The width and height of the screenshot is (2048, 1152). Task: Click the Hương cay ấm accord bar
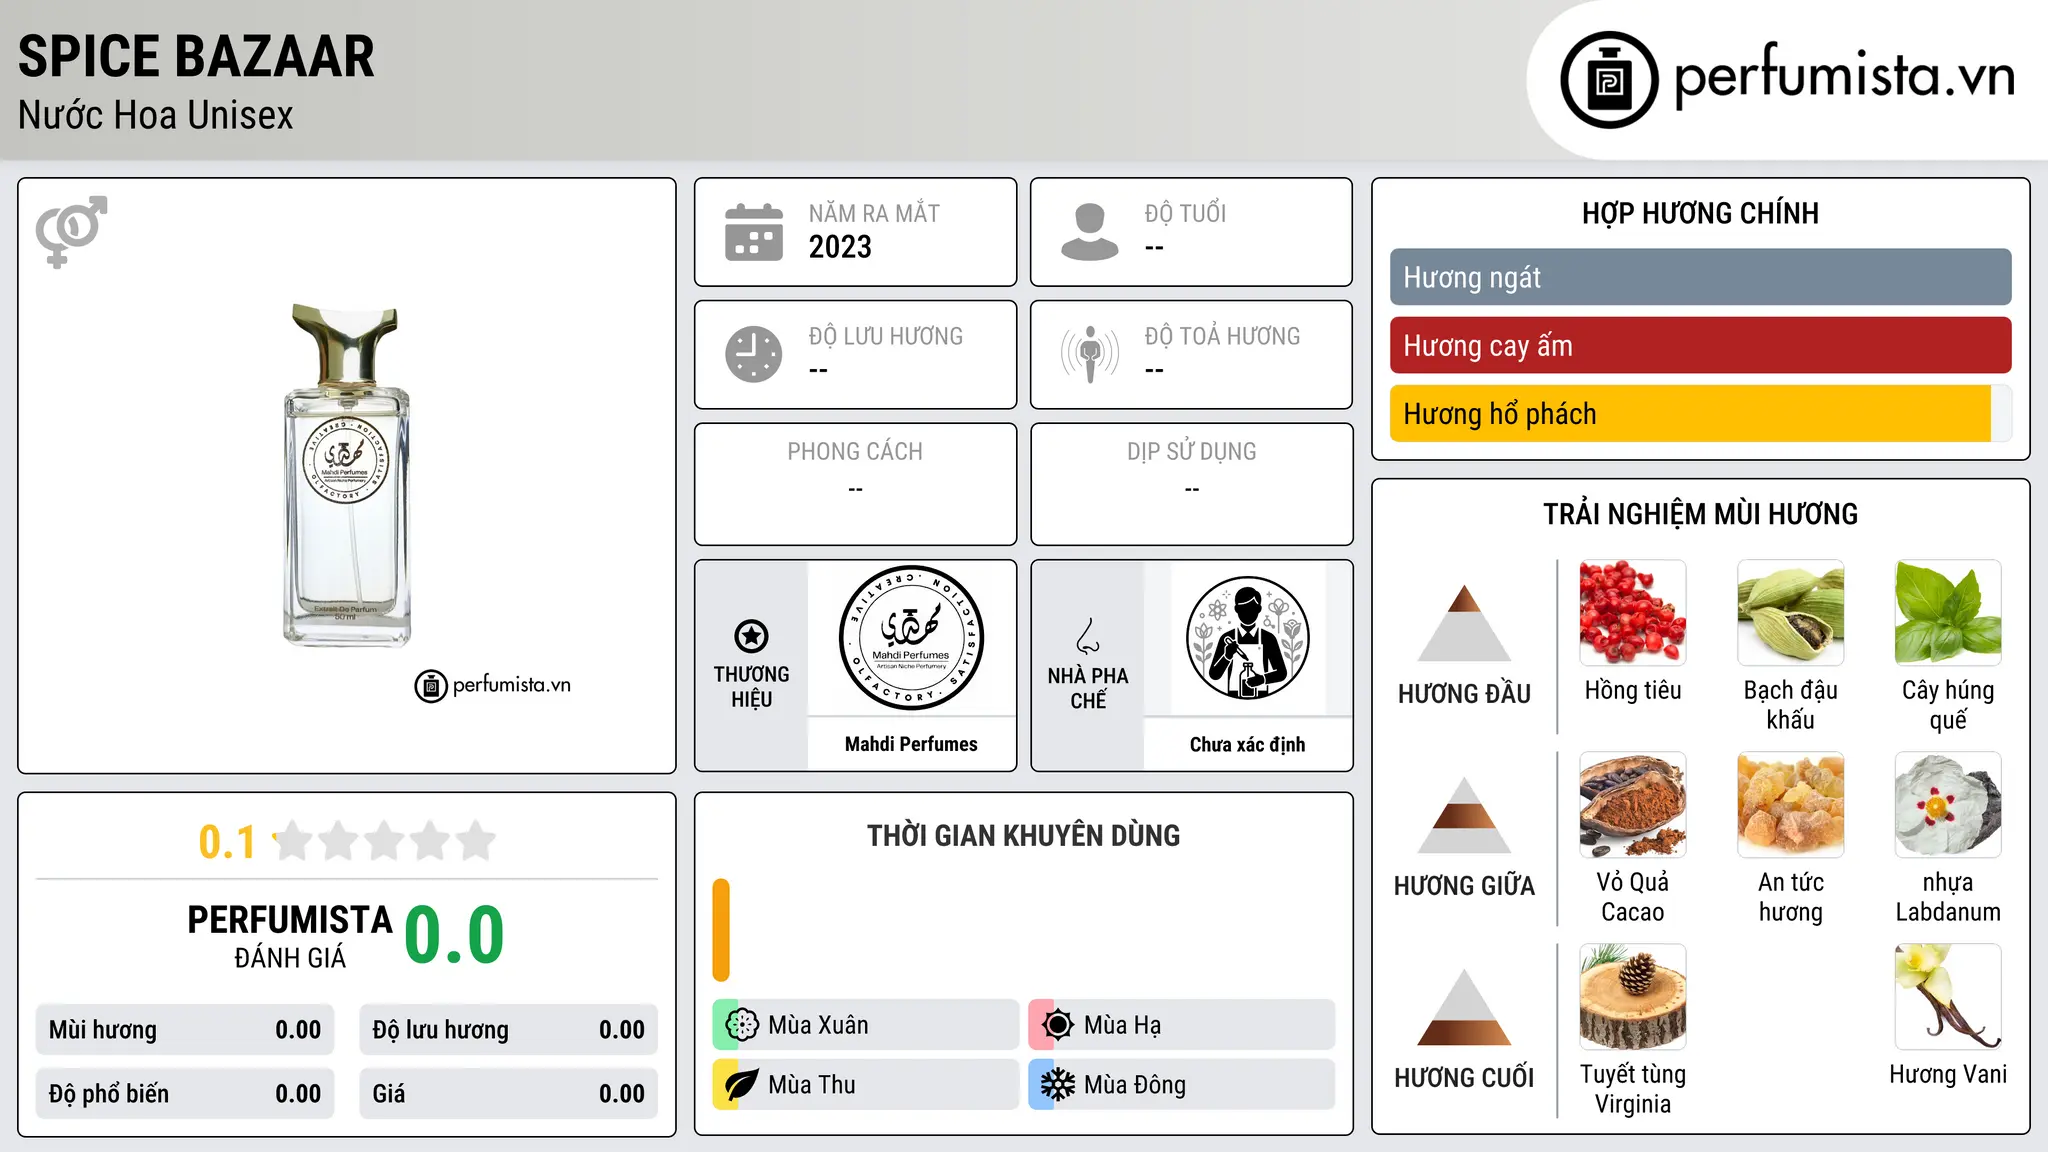[1700, 345]
